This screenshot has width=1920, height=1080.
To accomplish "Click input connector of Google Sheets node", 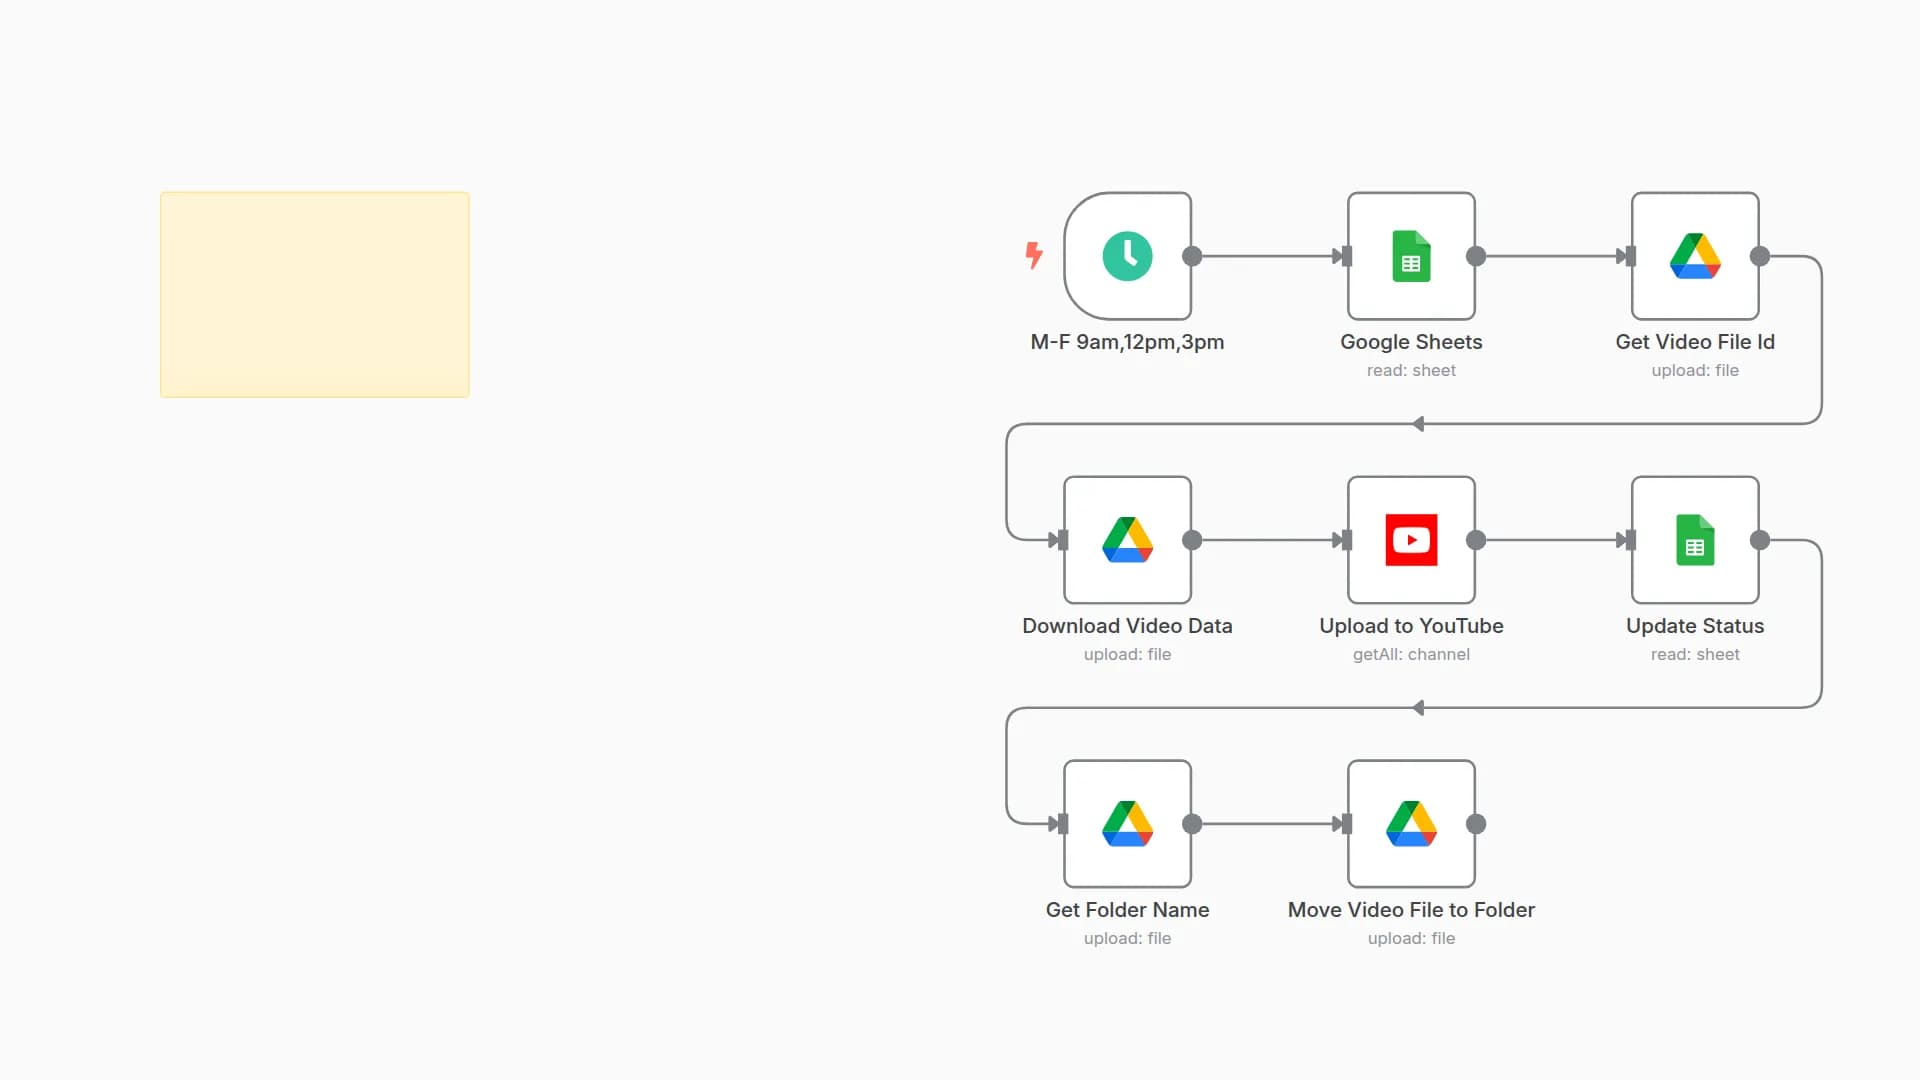I will (x=1346, y=256).
